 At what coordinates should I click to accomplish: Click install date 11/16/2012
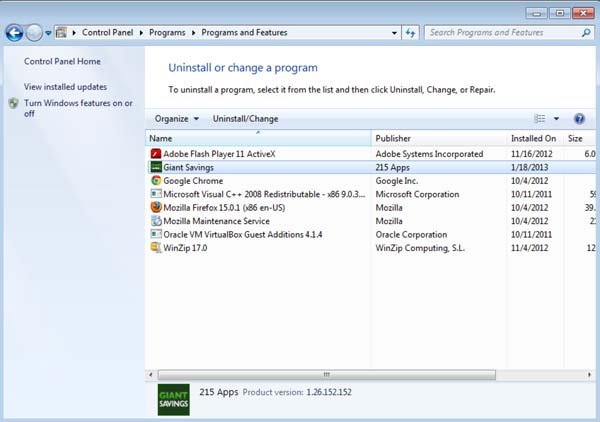point(532,154)
